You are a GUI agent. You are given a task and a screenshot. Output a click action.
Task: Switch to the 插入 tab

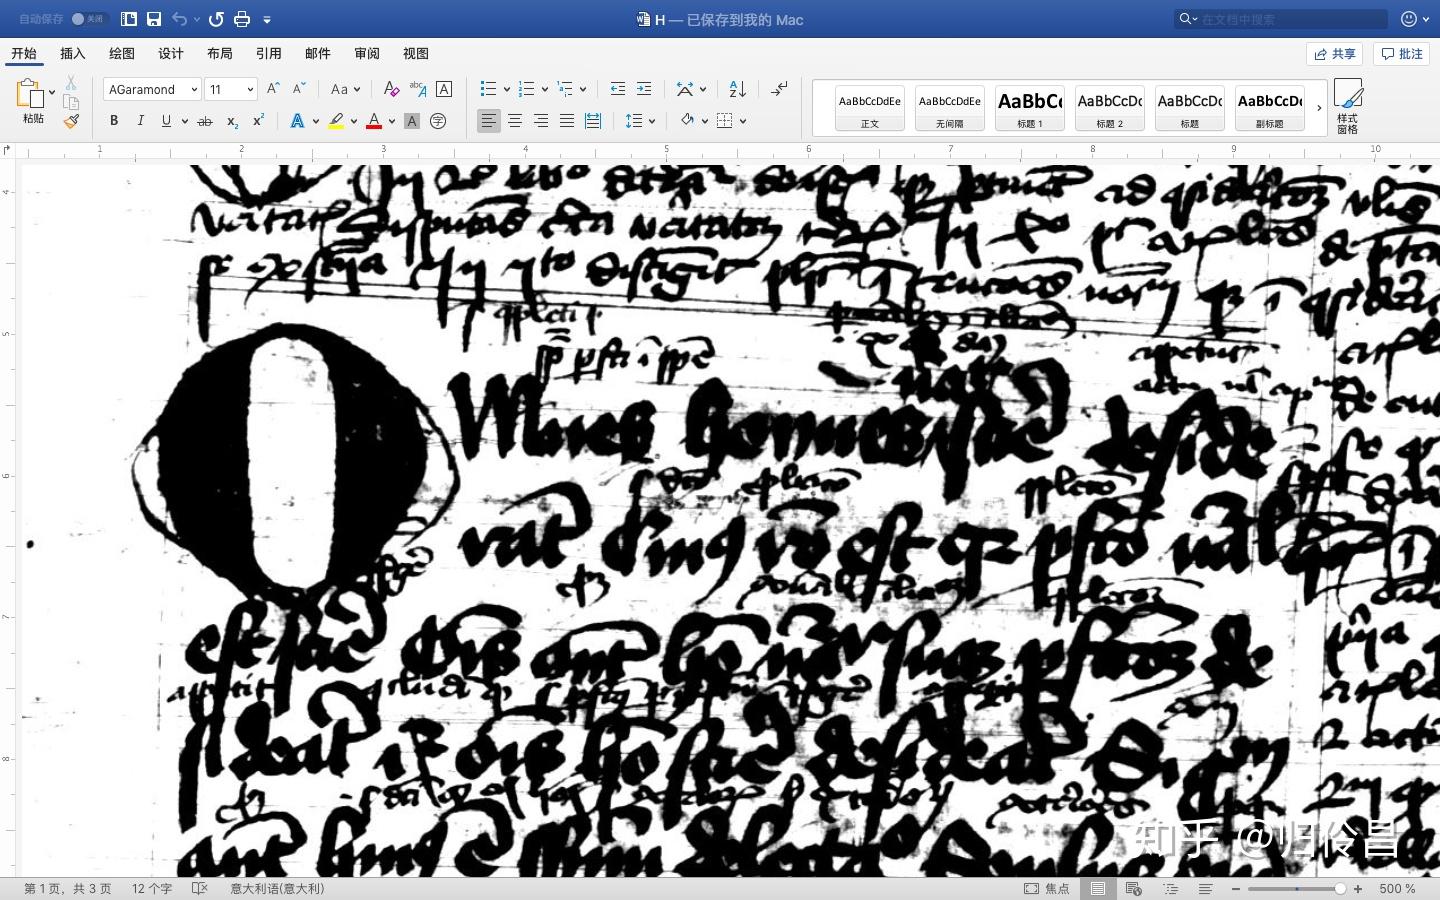tap(73, 54)
